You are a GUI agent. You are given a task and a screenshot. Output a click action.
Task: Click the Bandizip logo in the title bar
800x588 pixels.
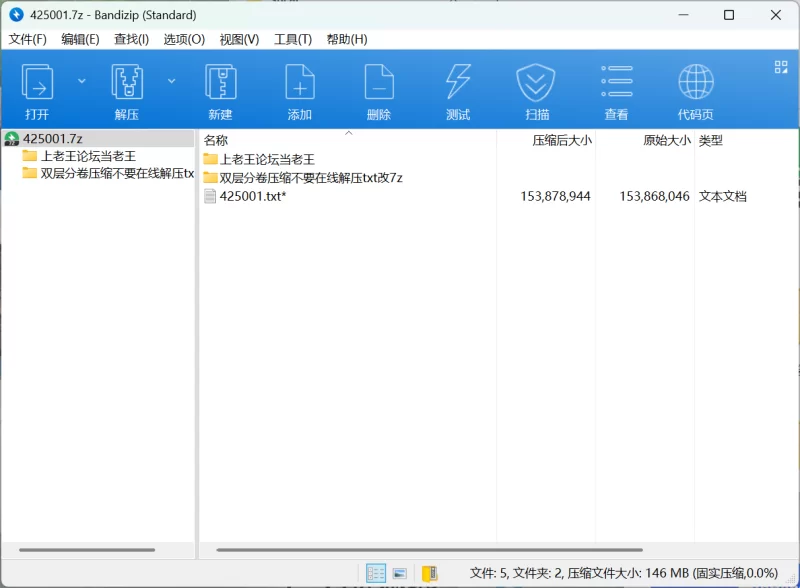[16, 15]
